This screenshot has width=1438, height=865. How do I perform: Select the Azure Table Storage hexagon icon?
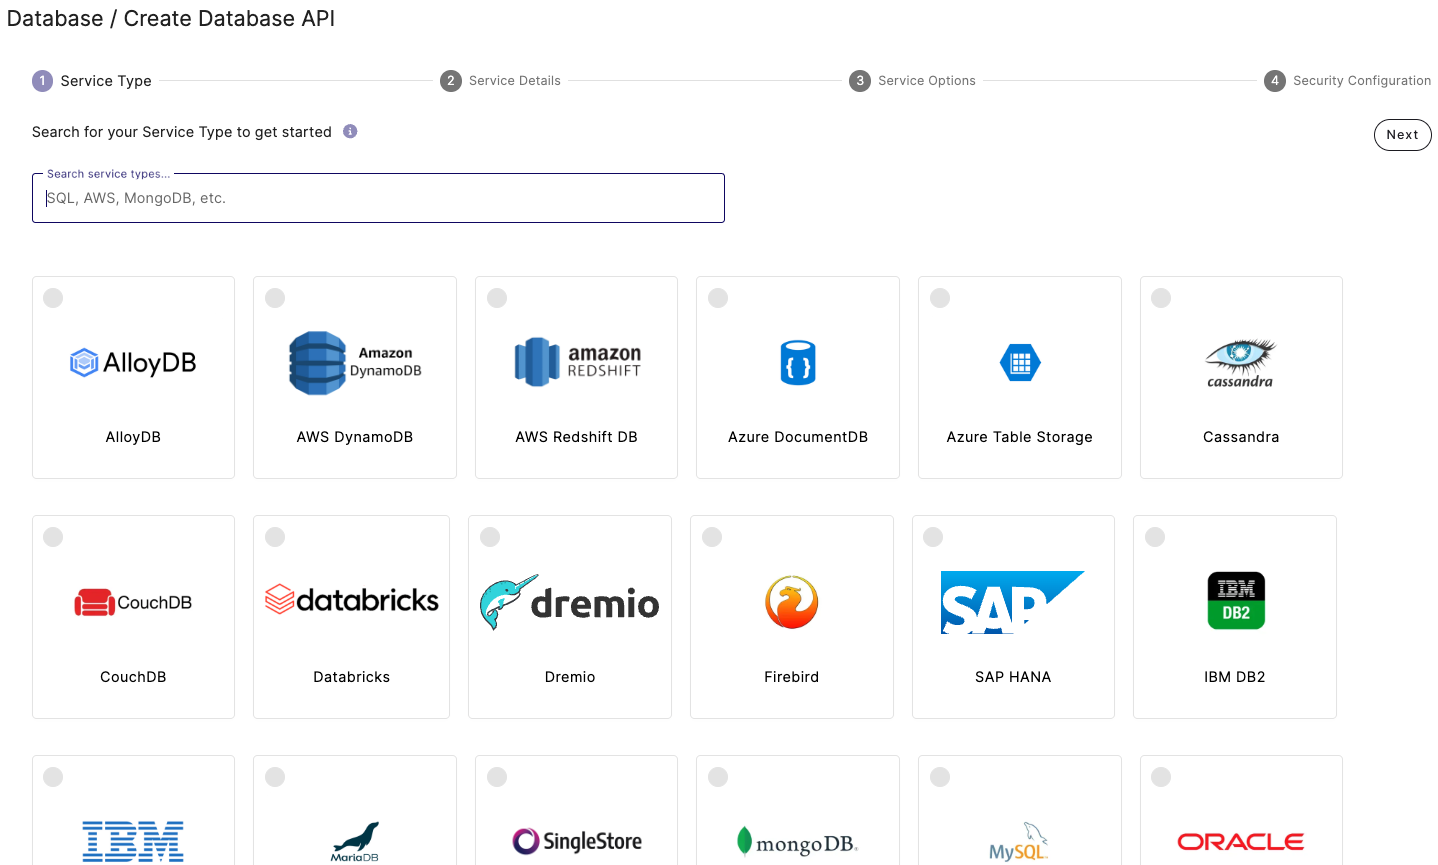[x=1019, y=362]
